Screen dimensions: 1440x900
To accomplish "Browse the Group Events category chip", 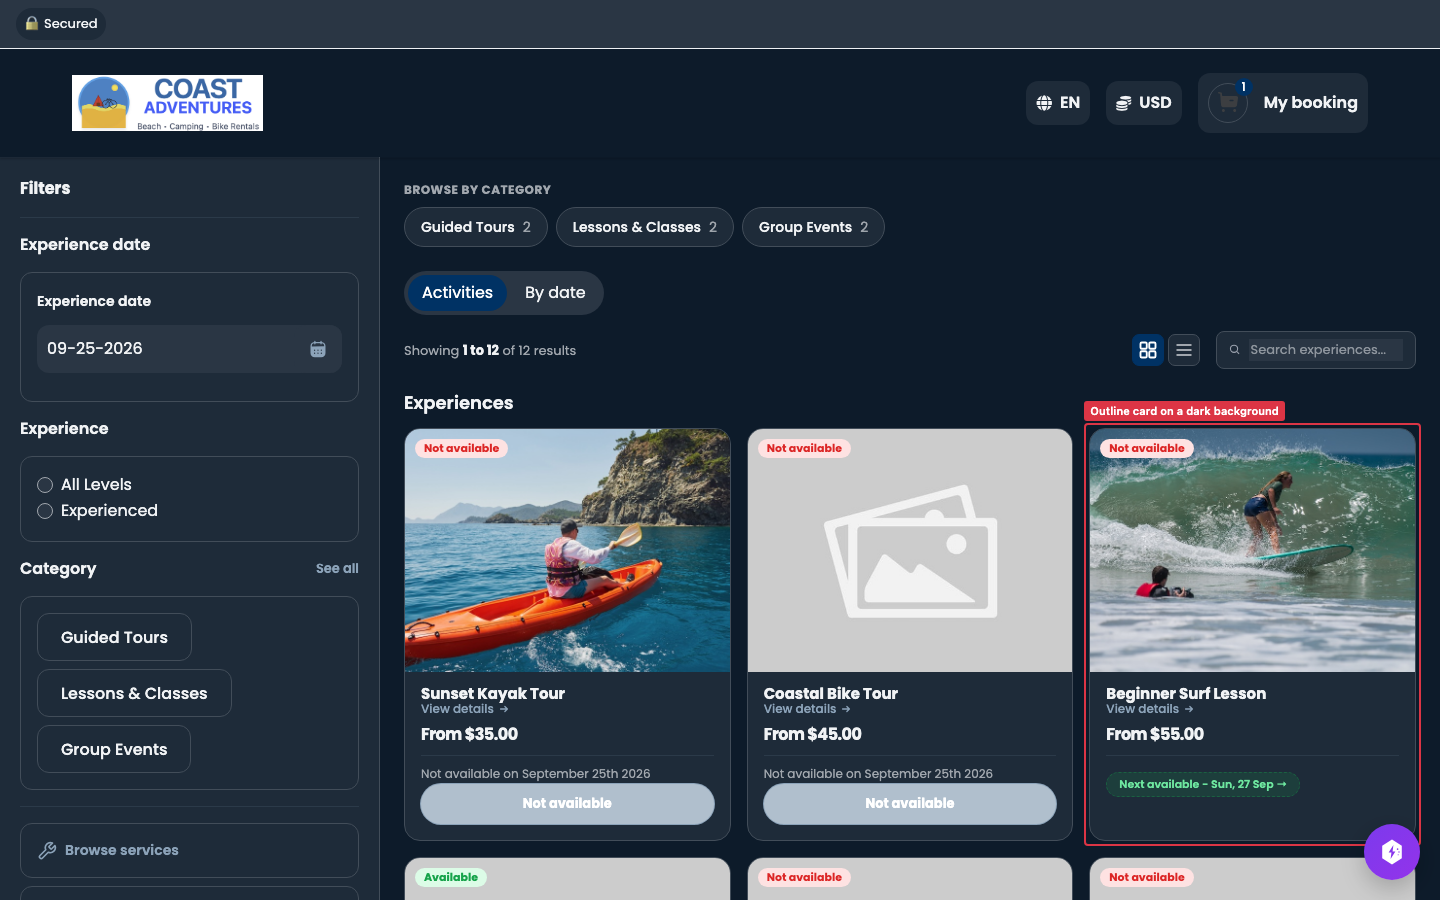I will (x=813, y=227).
